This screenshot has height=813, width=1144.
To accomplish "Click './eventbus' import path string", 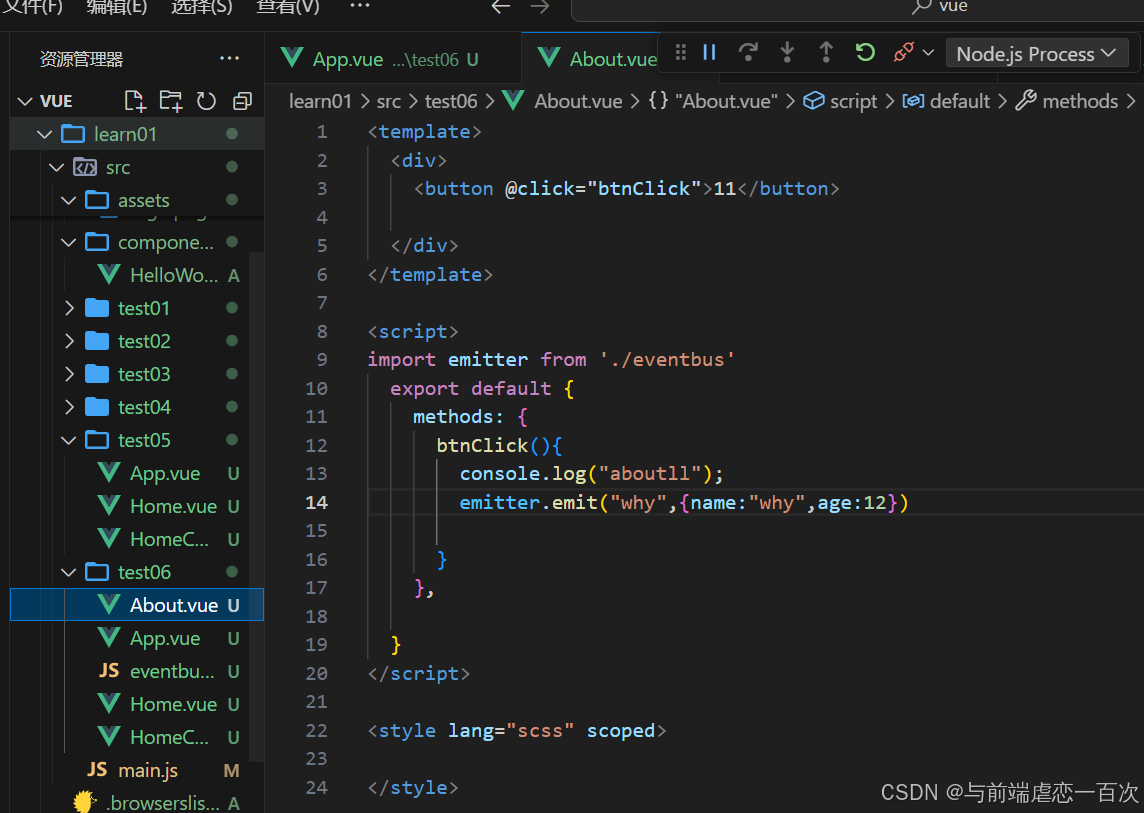I will (x=668, y=360).
